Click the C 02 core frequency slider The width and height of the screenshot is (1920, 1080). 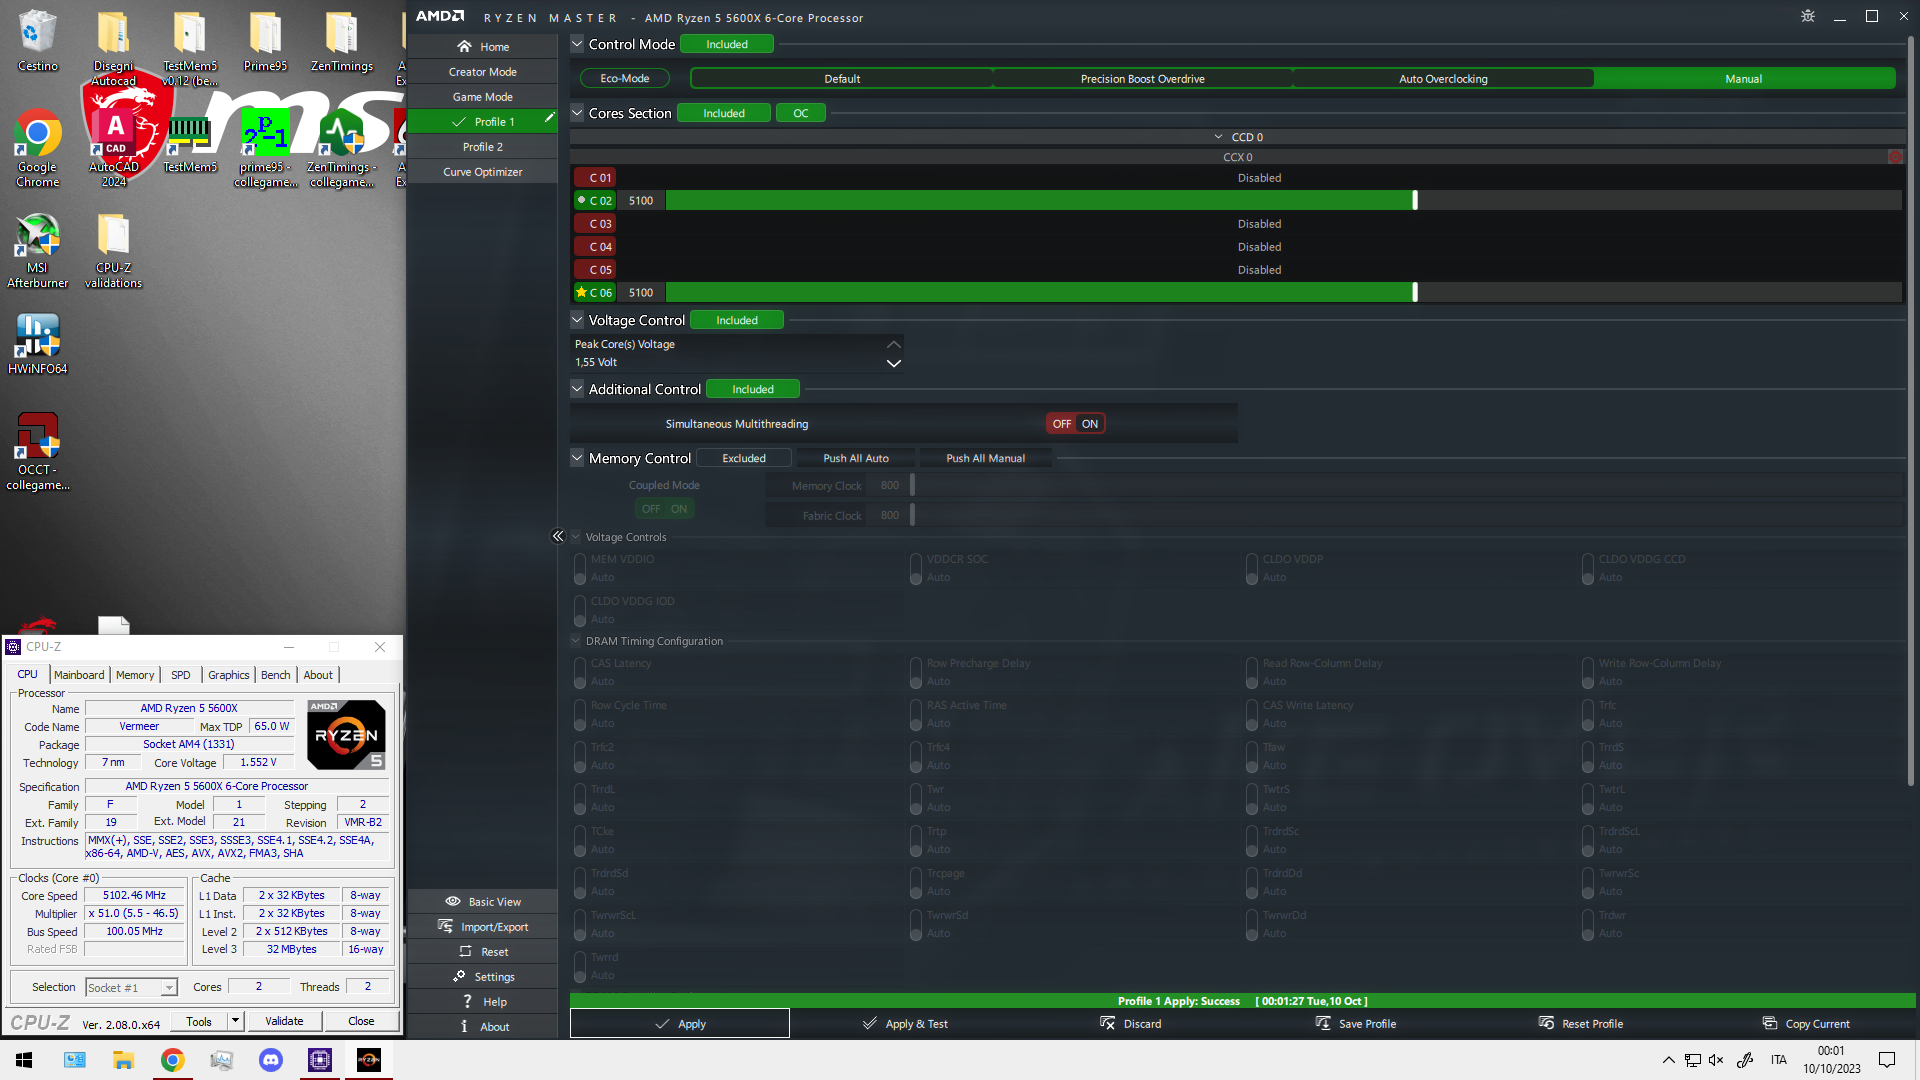(1284, 200)
